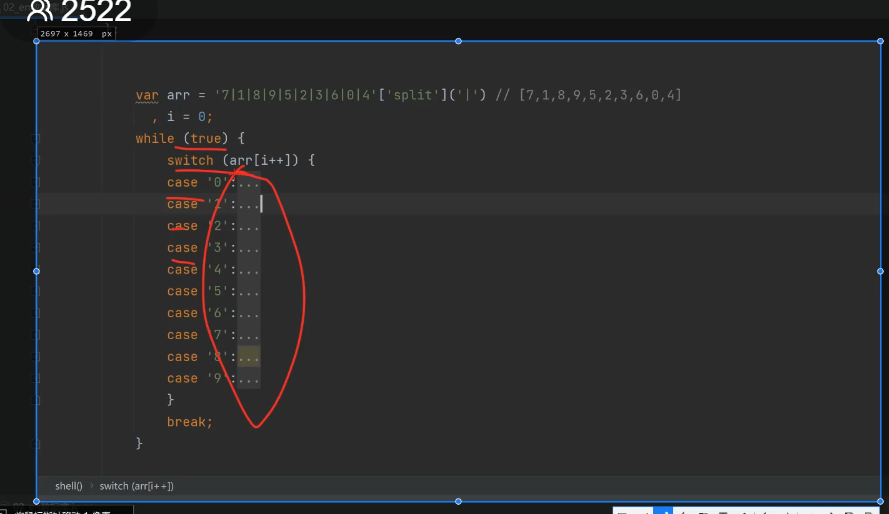The image size is (889, 514).
Task: Expand folded code after case '3'
Action: pos(248,248)
